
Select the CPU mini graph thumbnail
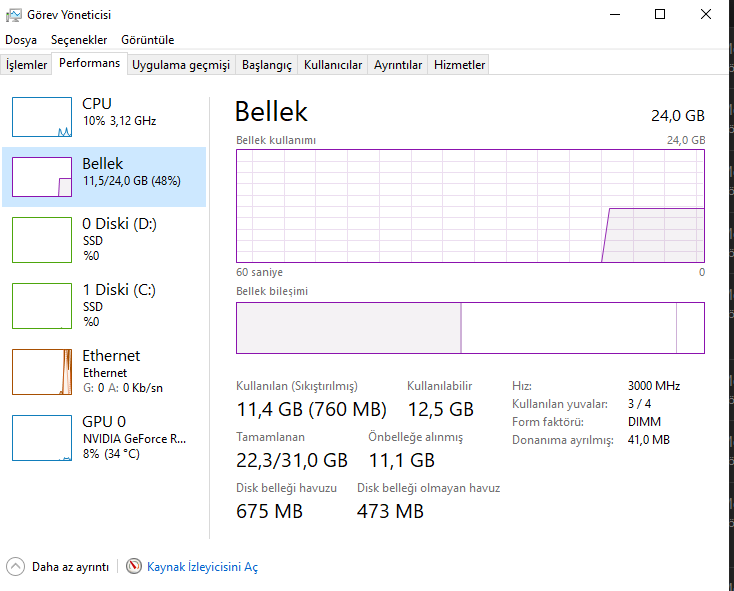coord(42,117)
